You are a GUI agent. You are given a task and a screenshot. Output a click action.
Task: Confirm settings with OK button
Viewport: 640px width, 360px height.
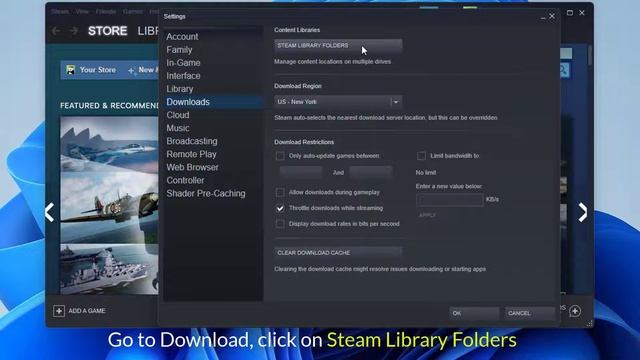pyautogui.click(x=474, y=313)
